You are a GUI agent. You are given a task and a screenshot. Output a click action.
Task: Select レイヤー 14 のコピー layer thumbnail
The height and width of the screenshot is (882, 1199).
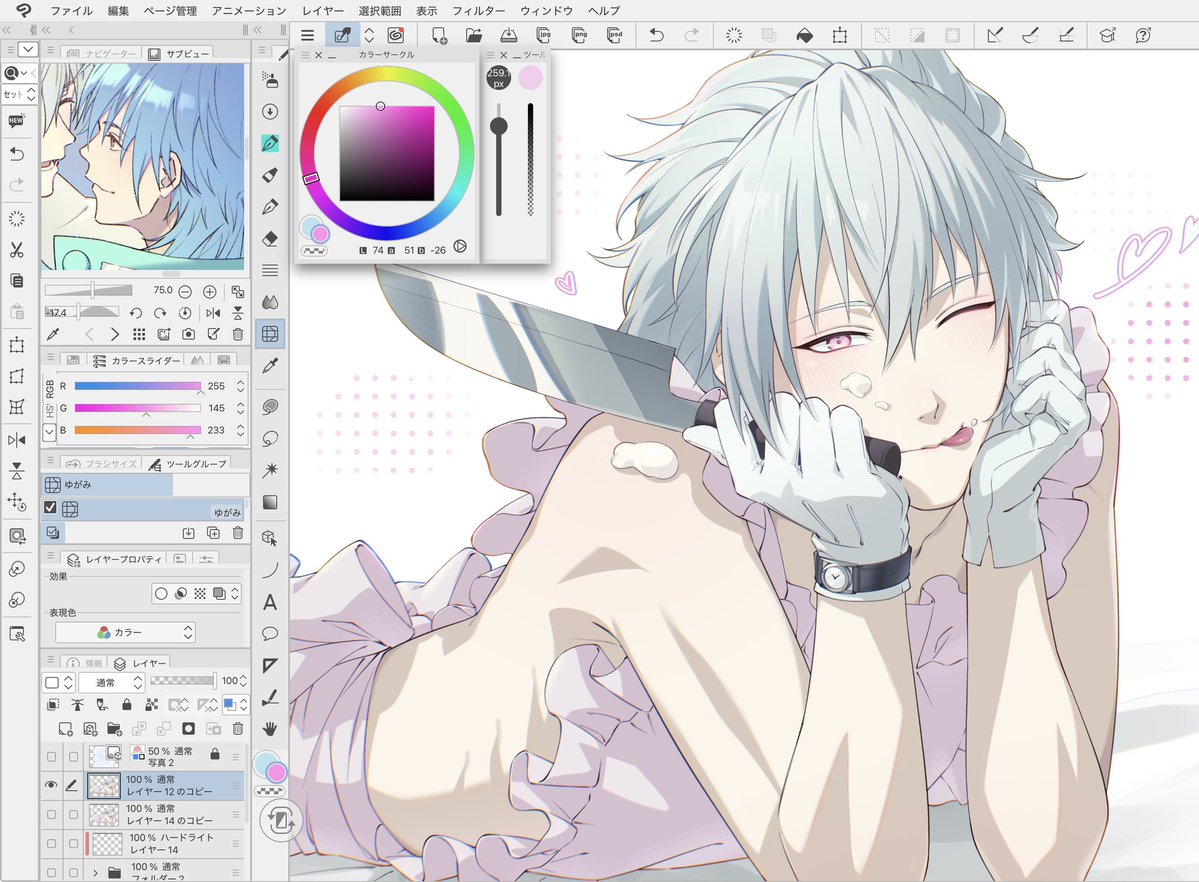104,815
